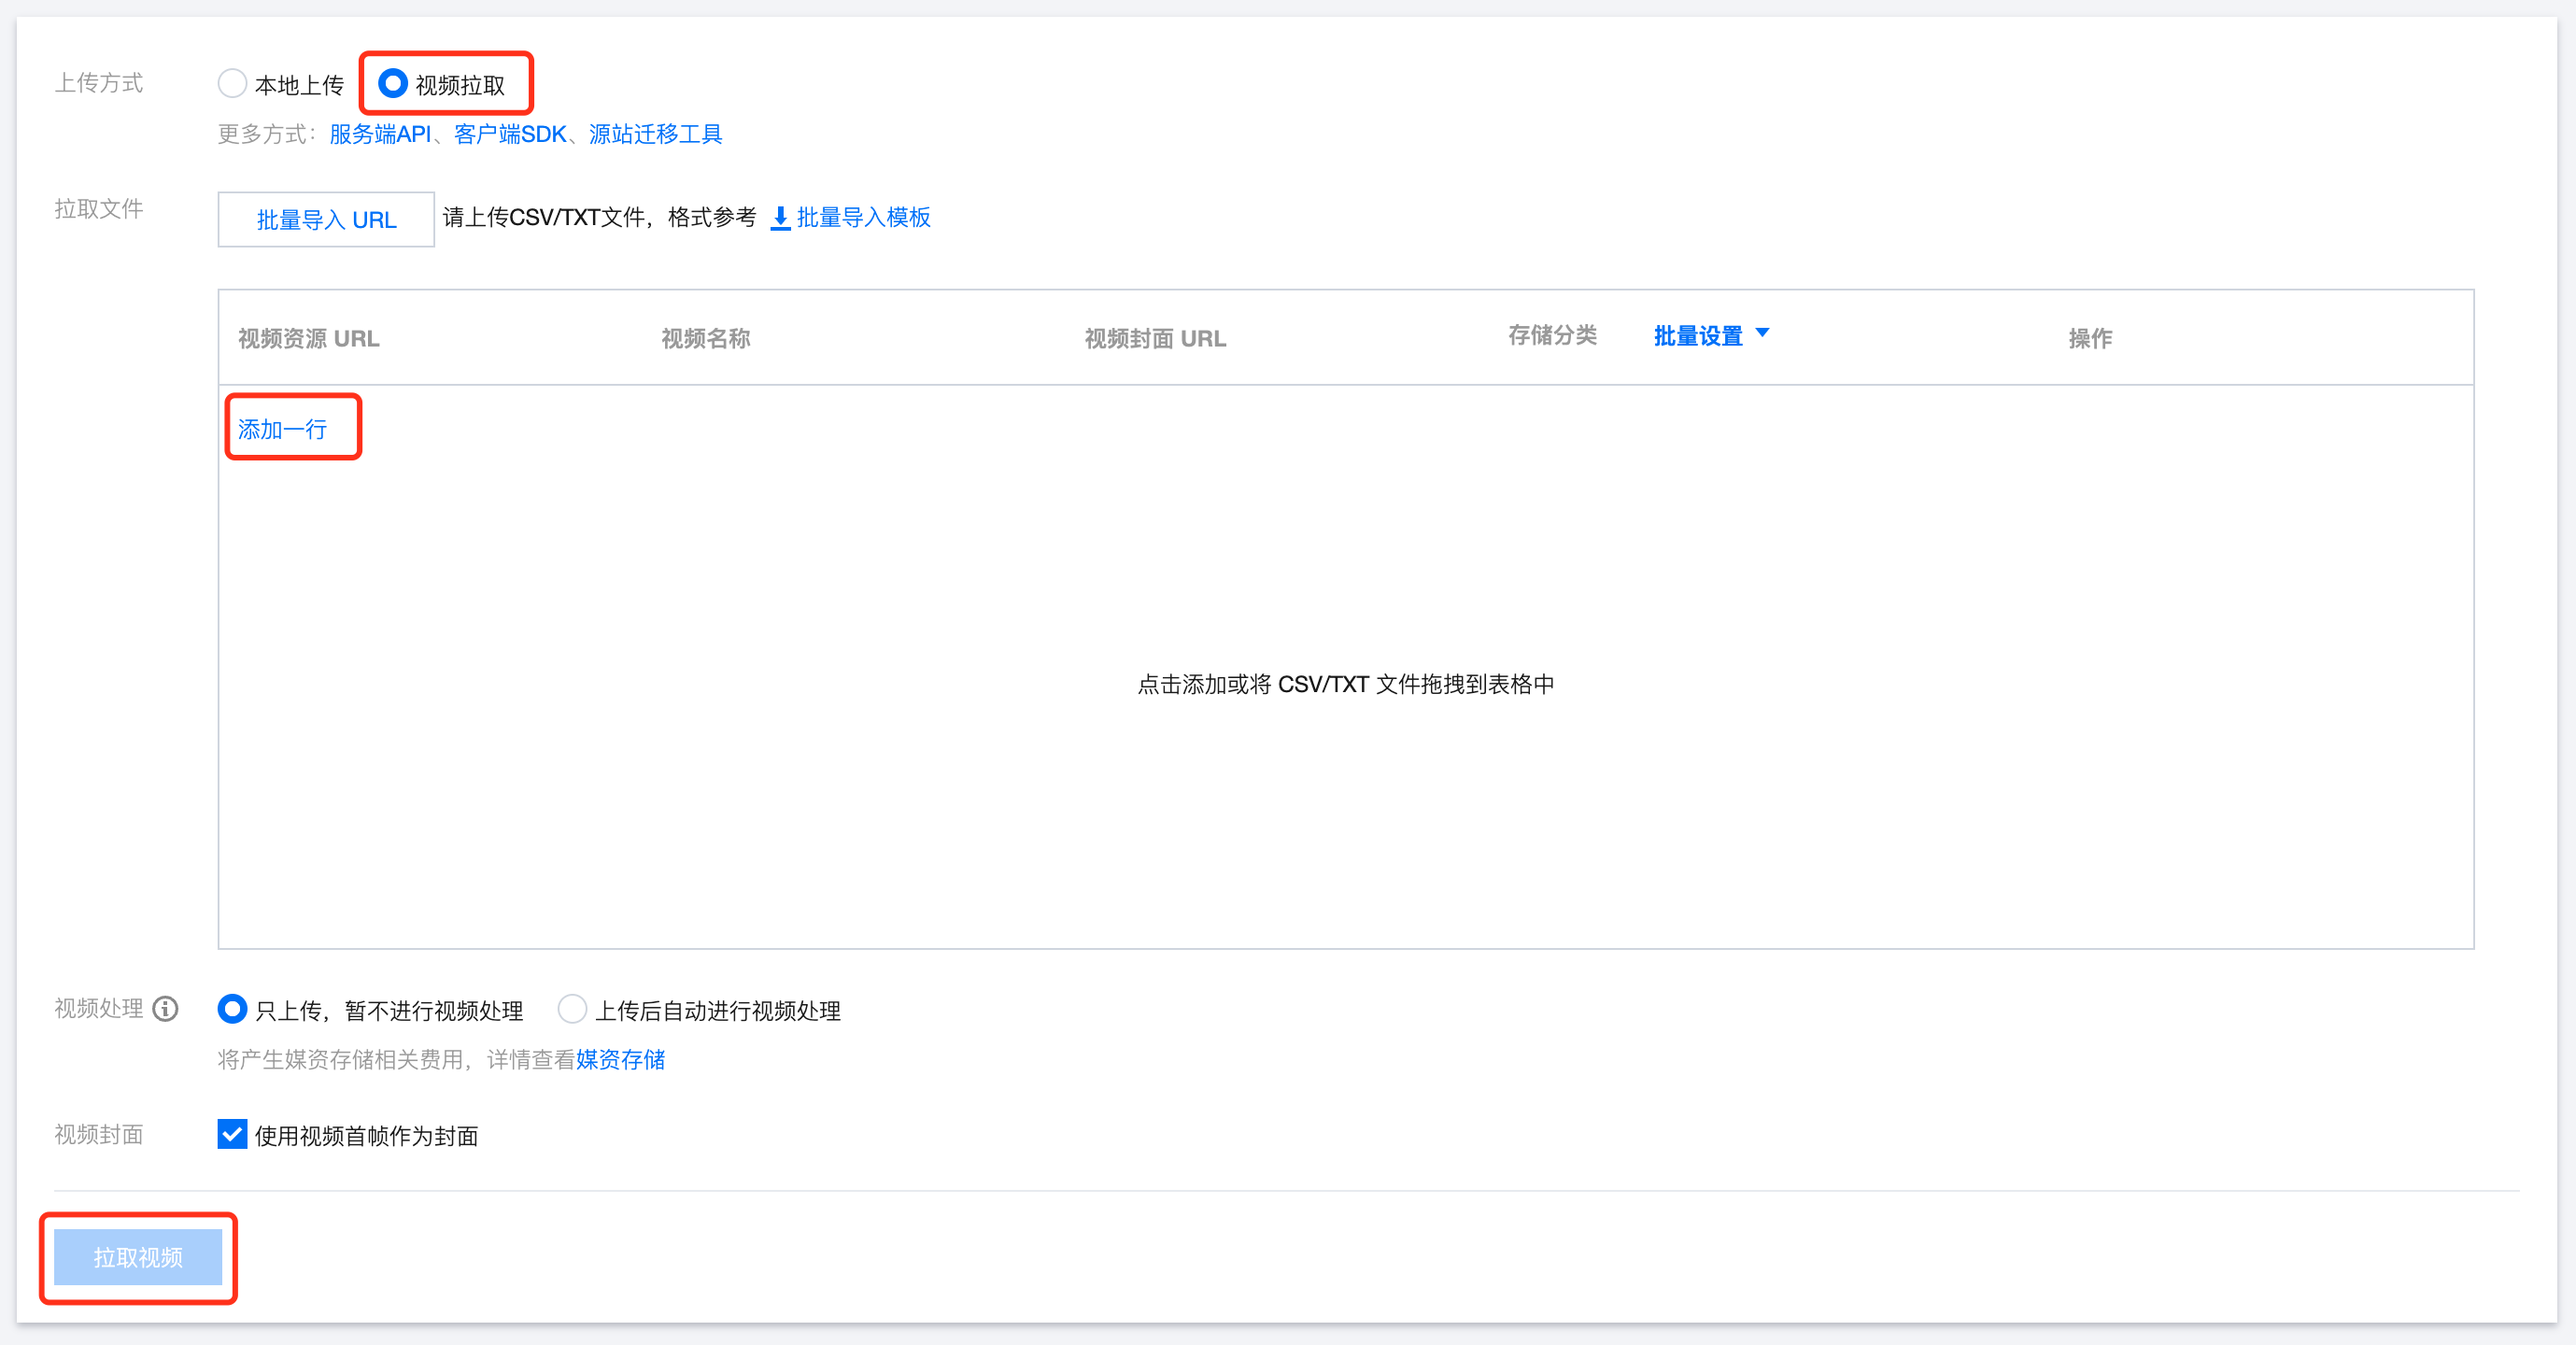The height and width of the screenshot is (1345, 2576).
Task: Select the 本地上传 radio button
Action: point(232,84)
